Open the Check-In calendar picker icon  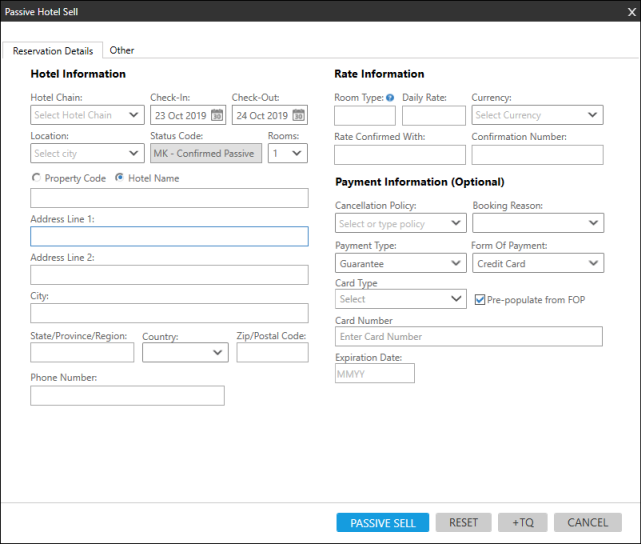pyautogui.click(x=216, y=115)
